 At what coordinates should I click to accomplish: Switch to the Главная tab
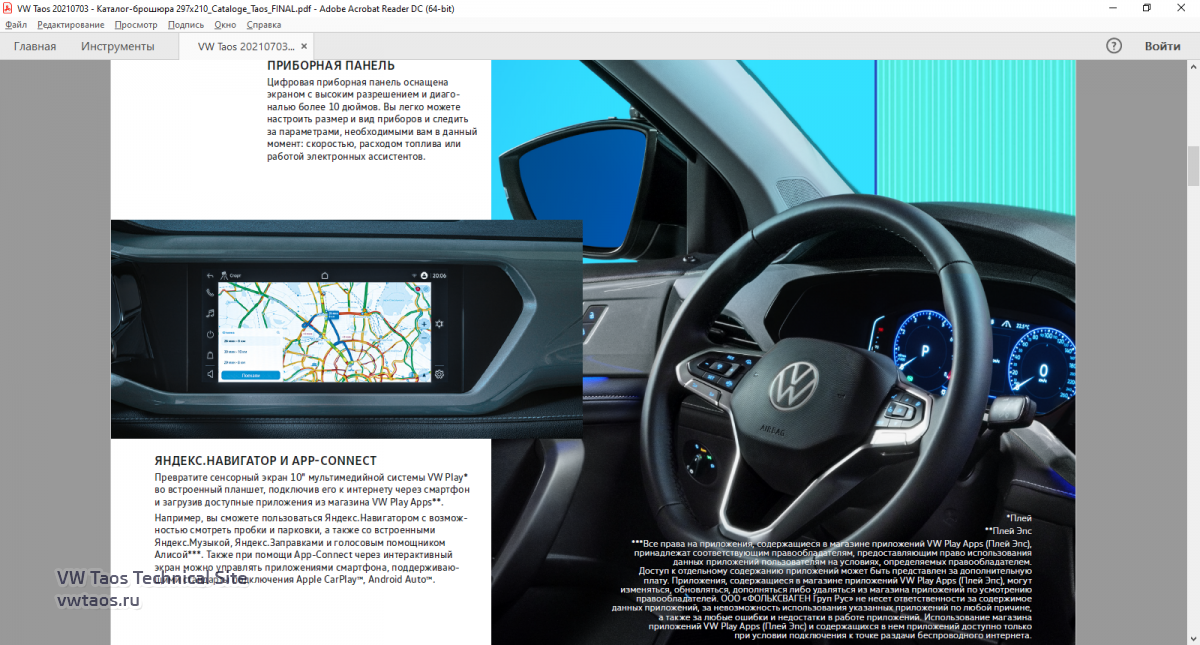[x=35, y=46]
